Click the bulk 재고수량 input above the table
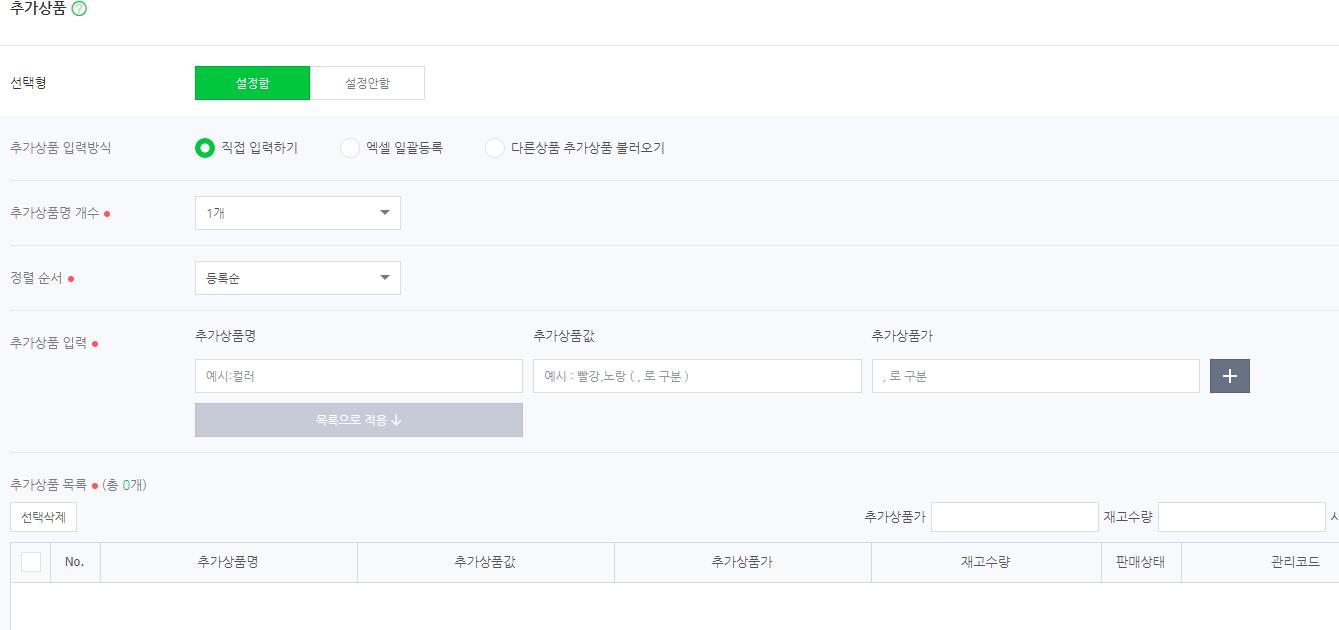The width and height of the screenshot is (1339, 630). pyautogui.click(x=1242, y=517)
